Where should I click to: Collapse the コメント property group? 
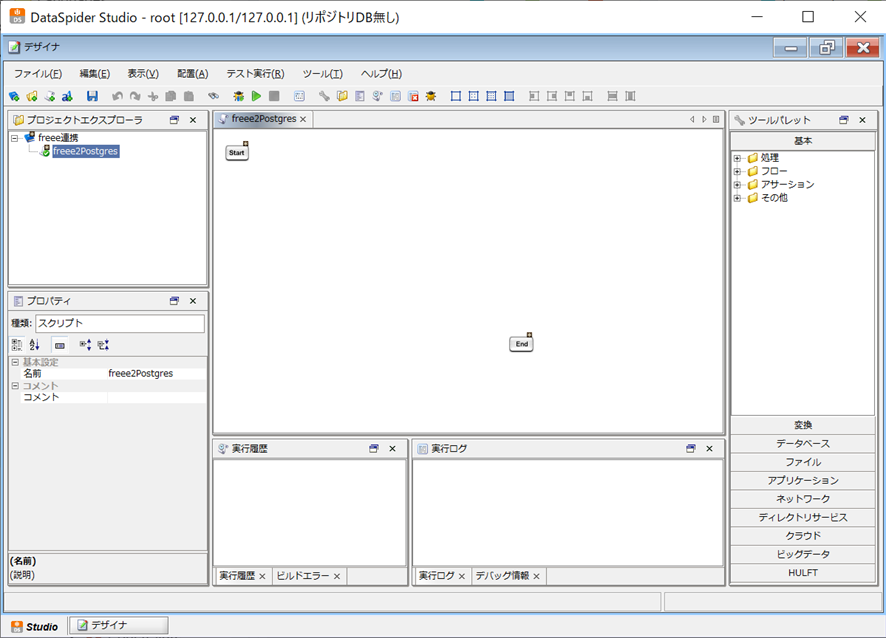point(15,386)
